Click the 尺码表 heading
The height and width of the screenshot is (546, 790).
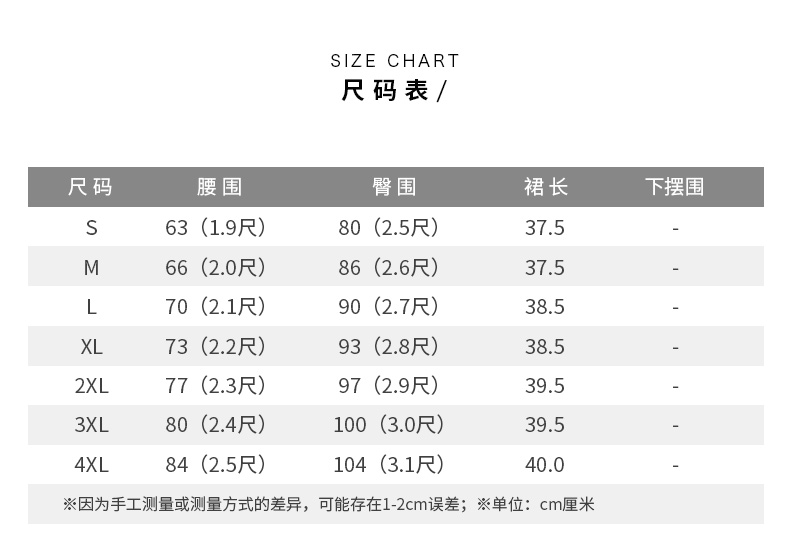(392, 91)
